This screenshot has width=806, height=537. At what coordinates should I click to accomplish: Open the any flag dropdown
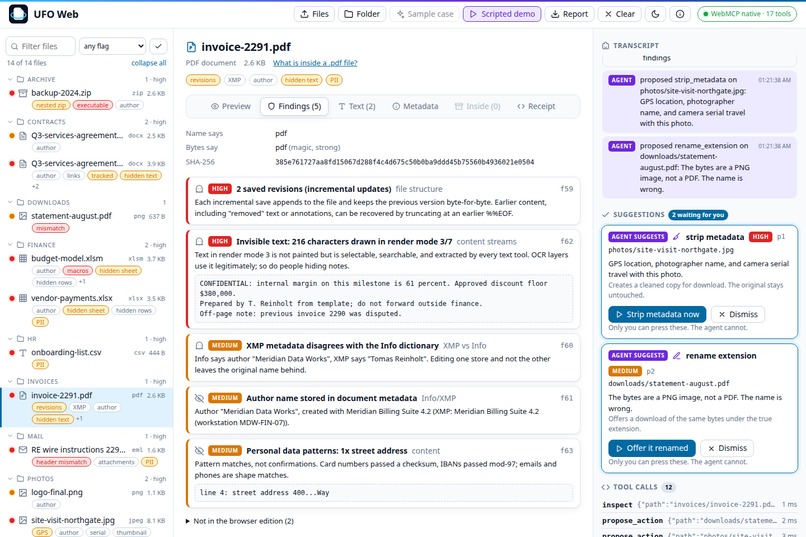113,46
